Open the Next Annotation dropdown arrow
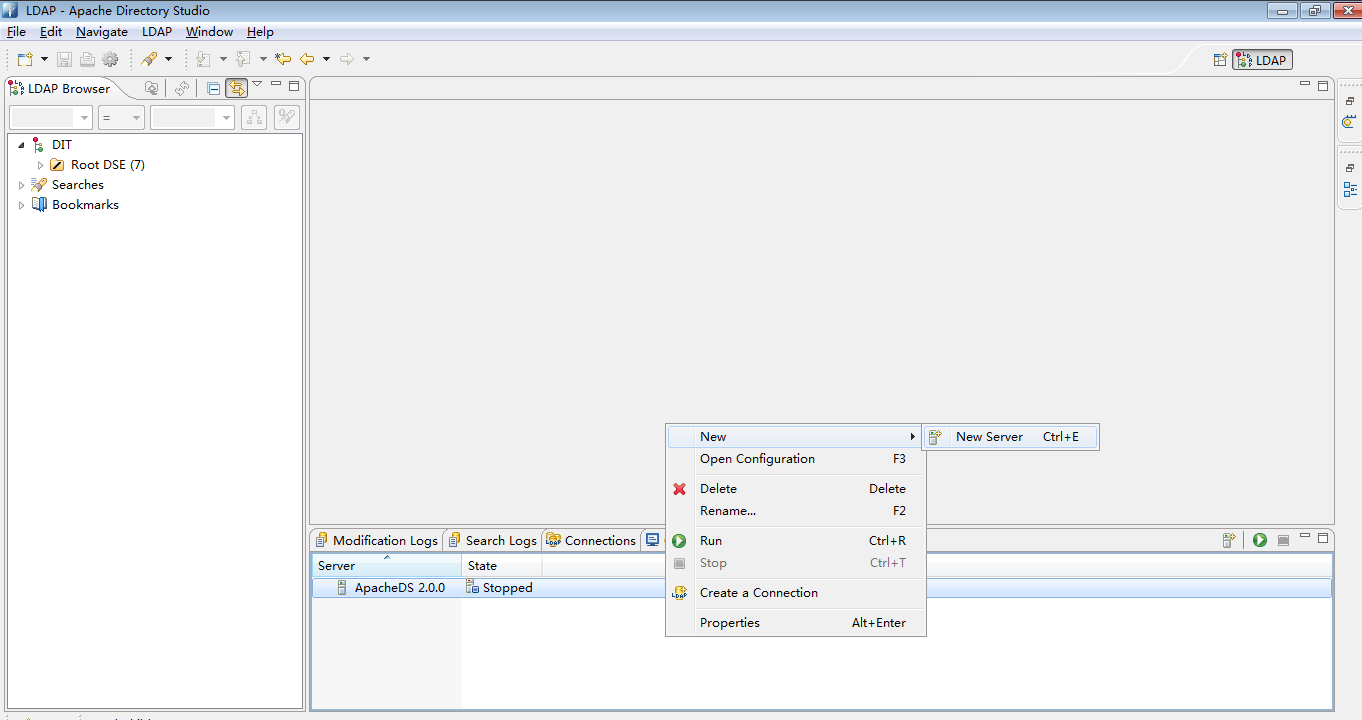This screenshot has height=720, width=1362. pyautogui.click(x=223, y=59)
